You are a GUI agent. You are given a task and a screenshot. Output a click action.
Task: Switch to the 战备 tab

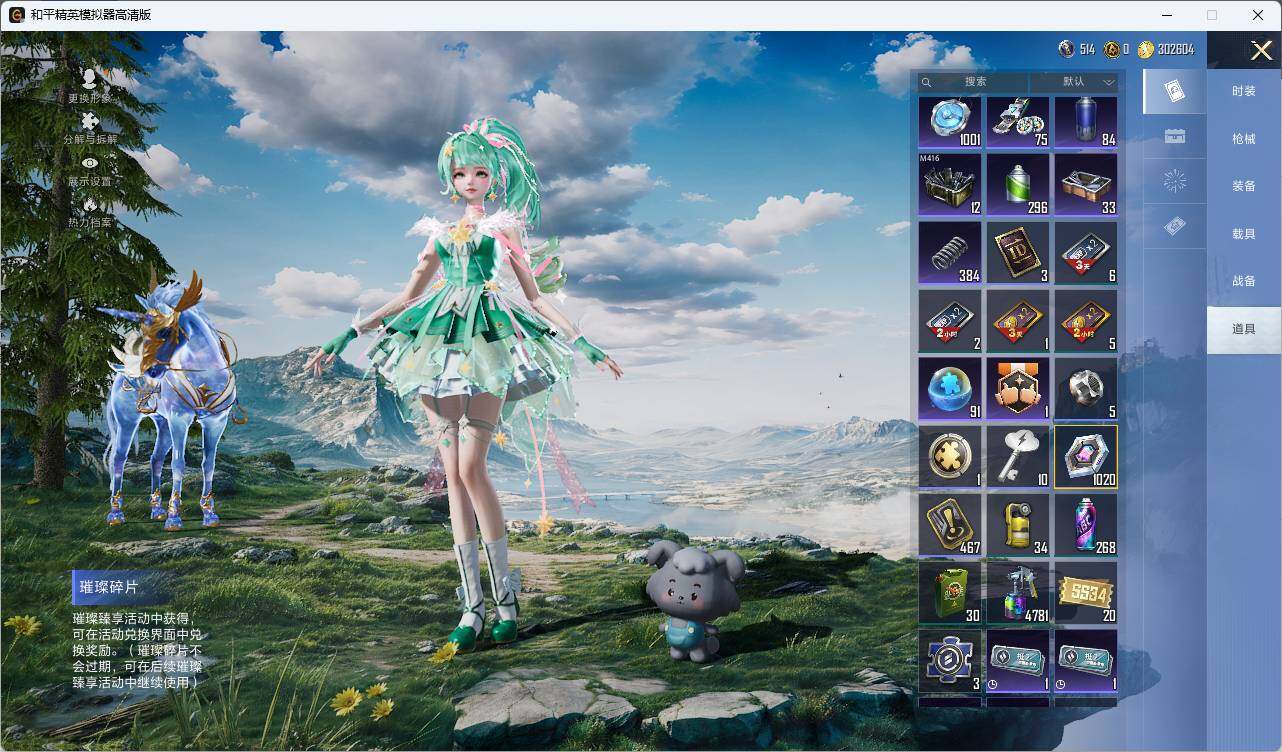pyautogui.click(x=1243, y=281)
